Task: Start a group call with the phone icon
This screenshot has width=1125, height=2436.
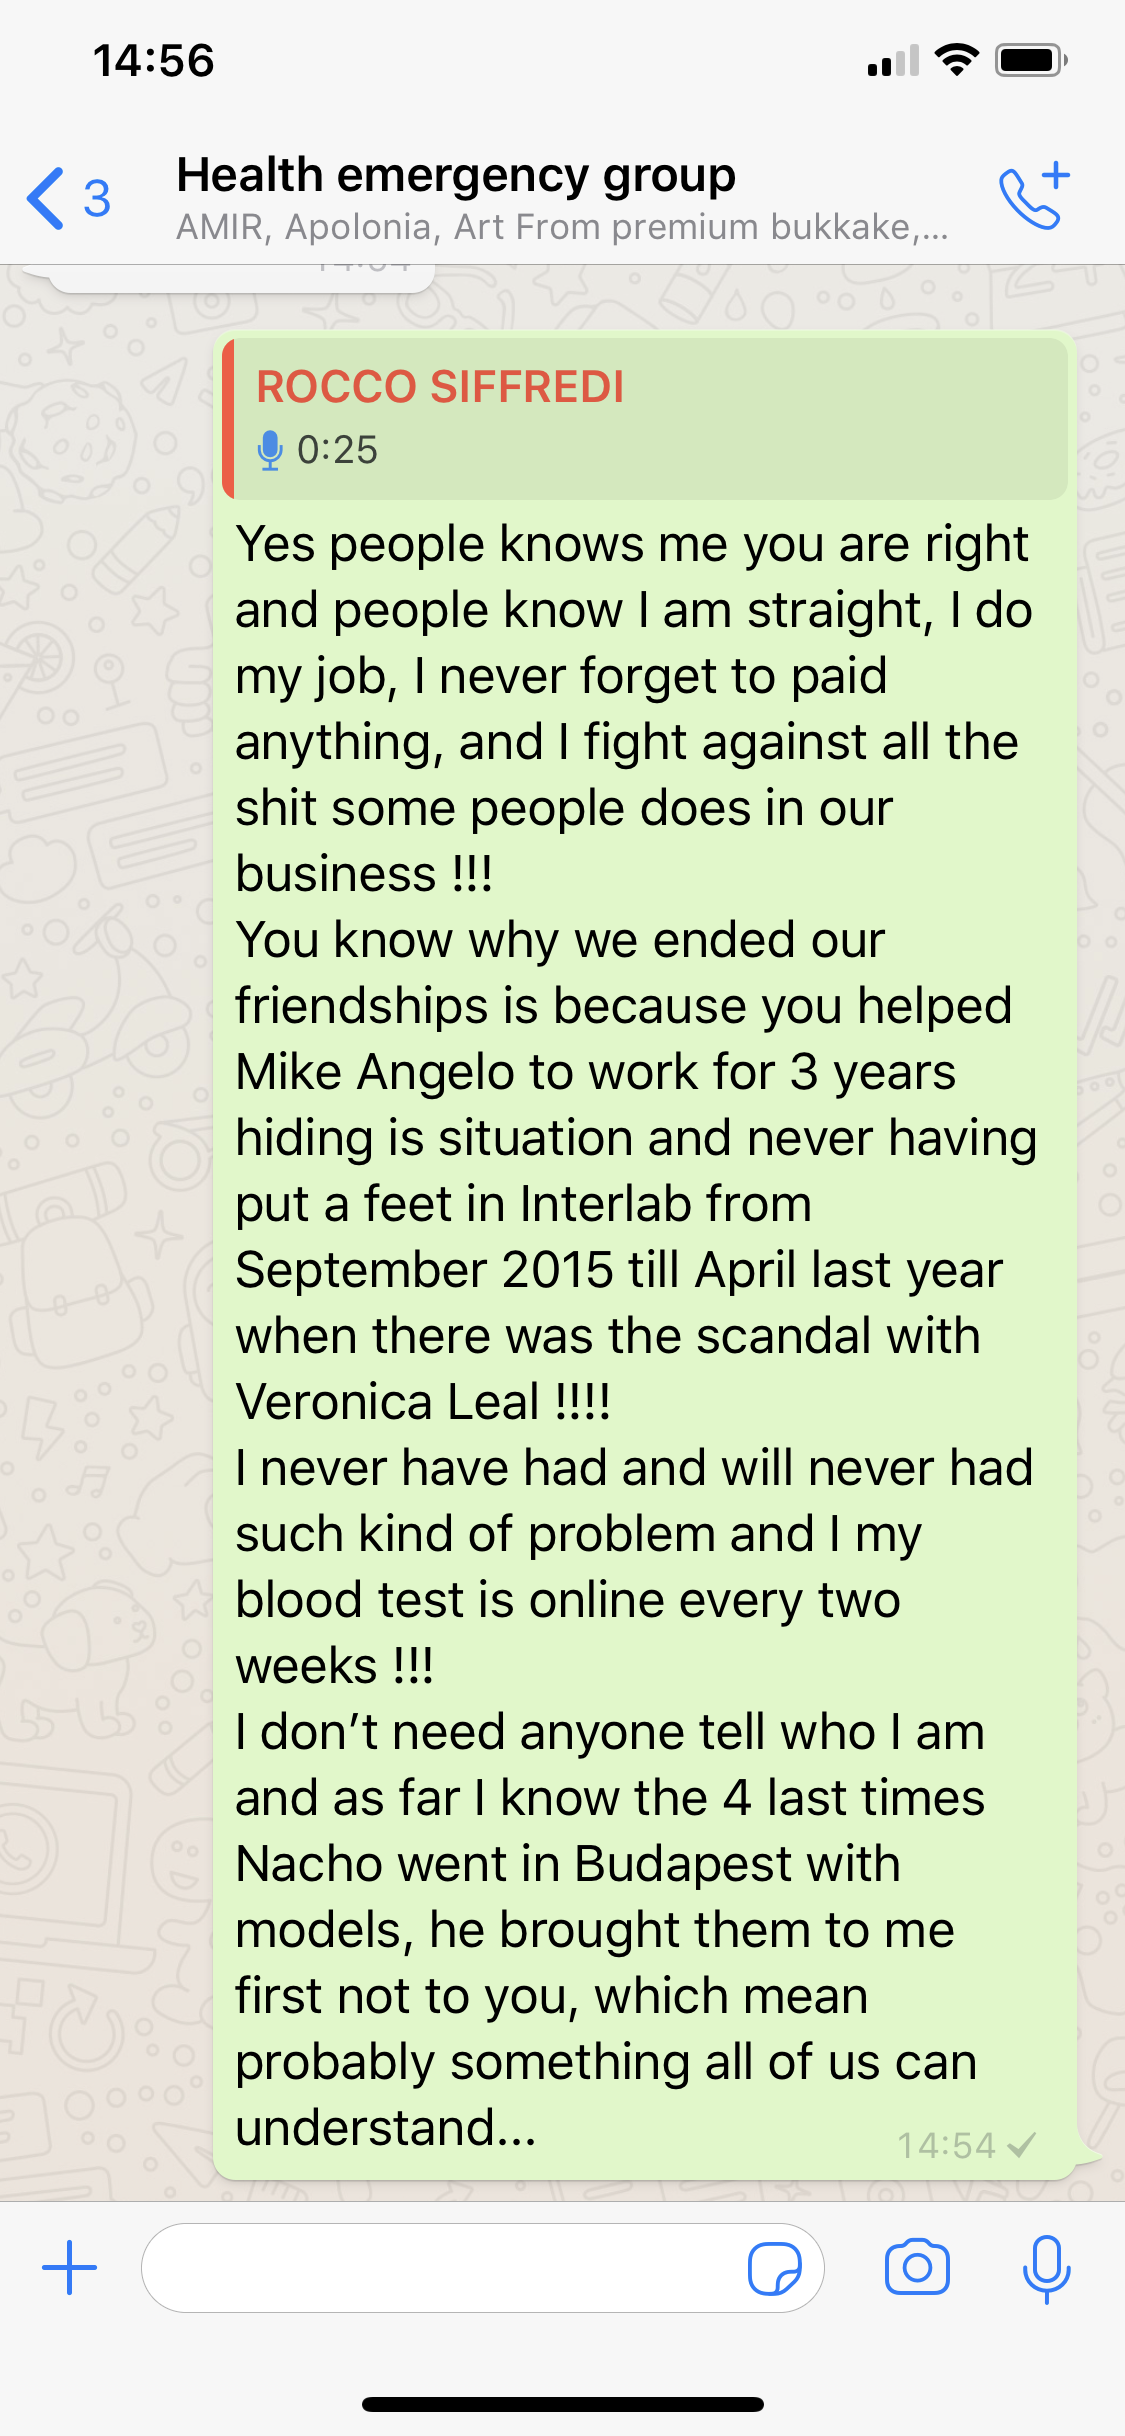Action: click(x=1033, y=196)
